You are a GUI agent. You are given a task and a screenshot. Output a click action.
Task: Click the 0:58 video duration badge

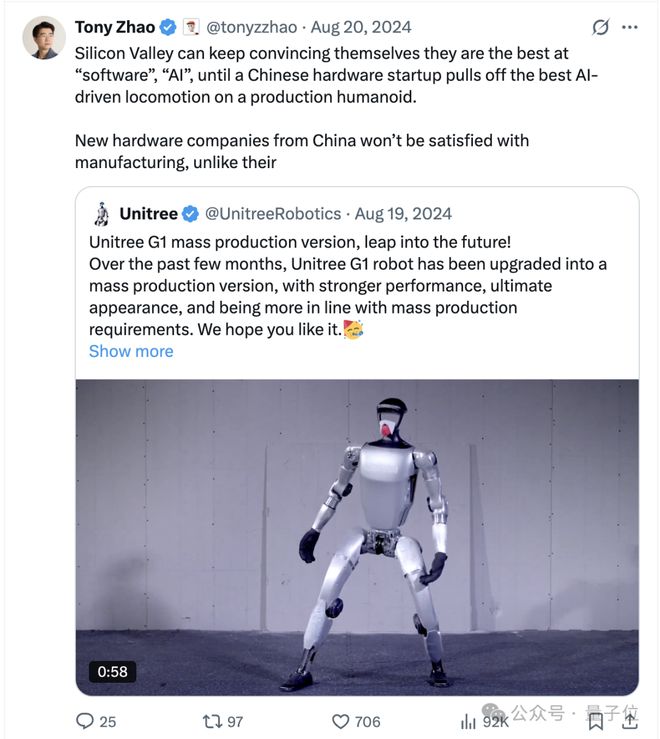click(113, 671)
